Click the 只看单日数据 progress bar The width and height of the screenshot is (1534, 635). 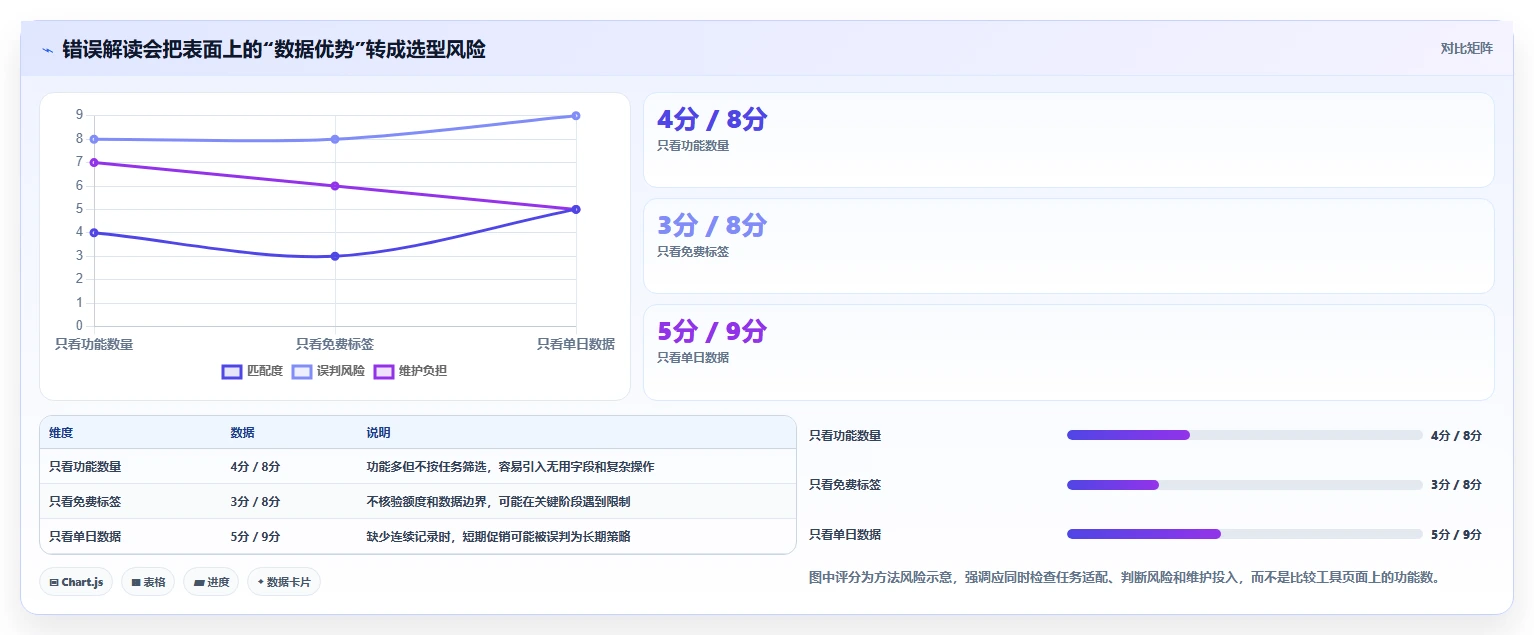click(1244, 534)
